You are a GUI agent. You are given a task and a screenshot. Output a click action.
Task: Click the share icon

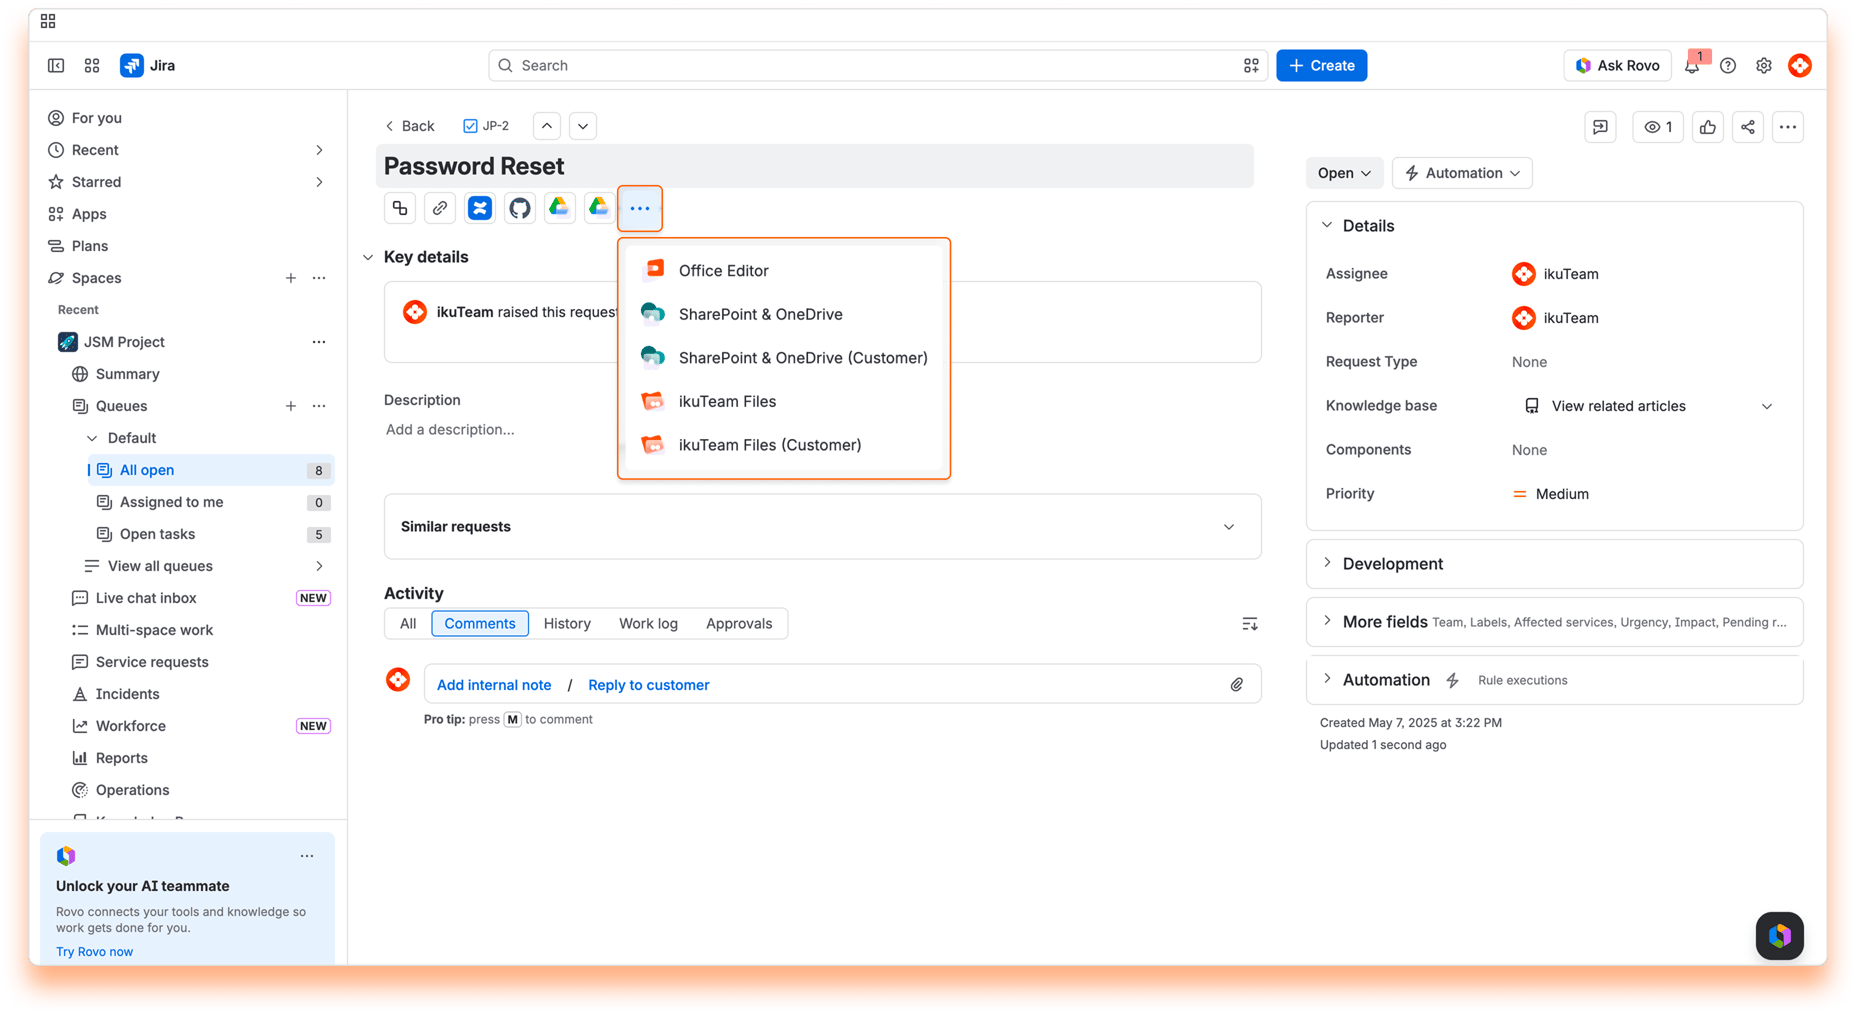point(1748,127)
